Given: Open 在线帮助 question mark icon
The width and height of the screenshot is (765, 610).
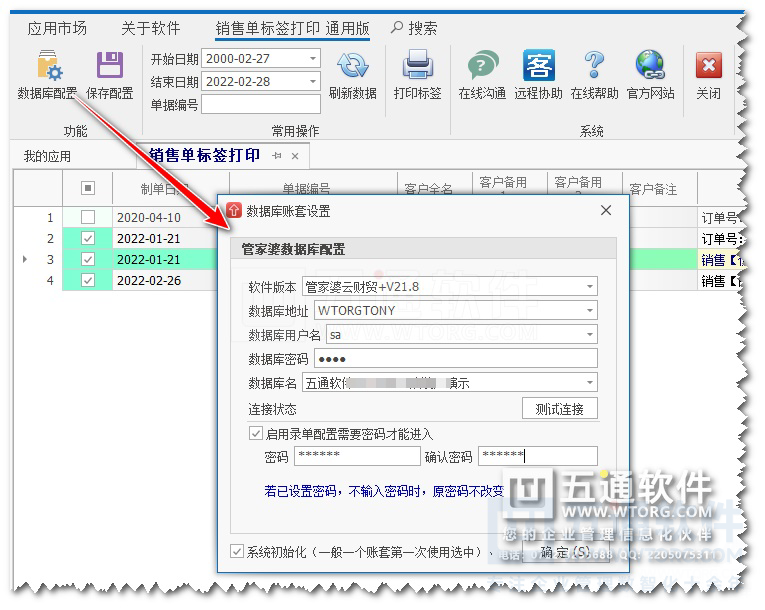Looking at the screenshot, I should 594,65.
